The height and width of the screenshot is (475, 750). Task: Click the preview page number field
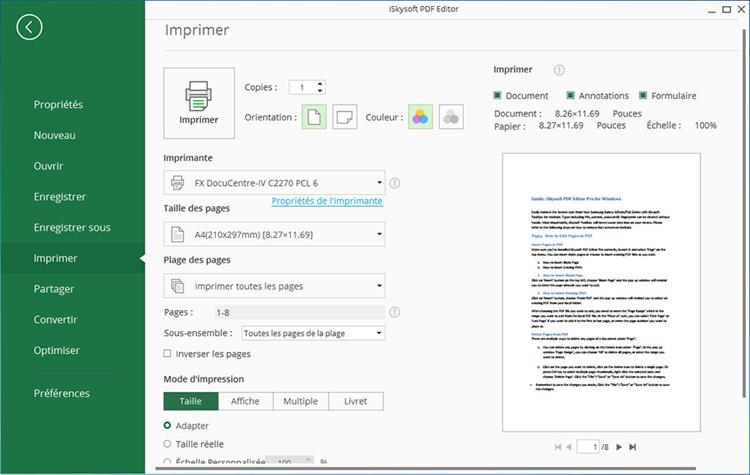click(588, 447)
